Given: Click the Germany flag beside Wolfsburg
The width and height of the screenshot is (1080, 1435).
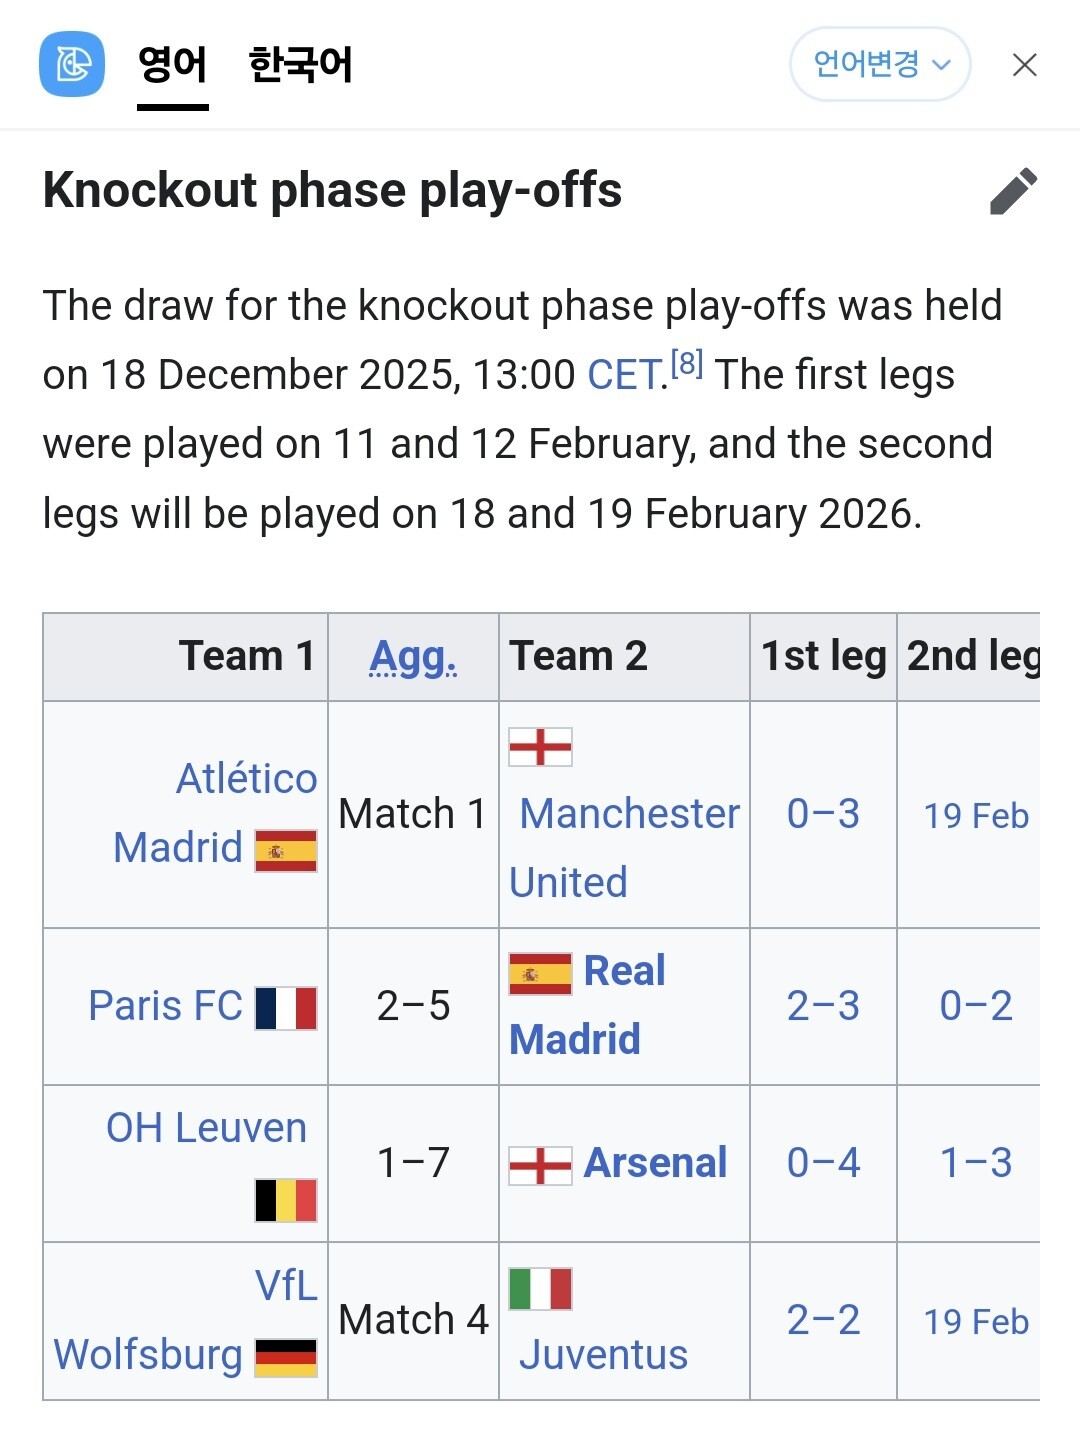Looking at the screenshot, I should pos(286,1358).
